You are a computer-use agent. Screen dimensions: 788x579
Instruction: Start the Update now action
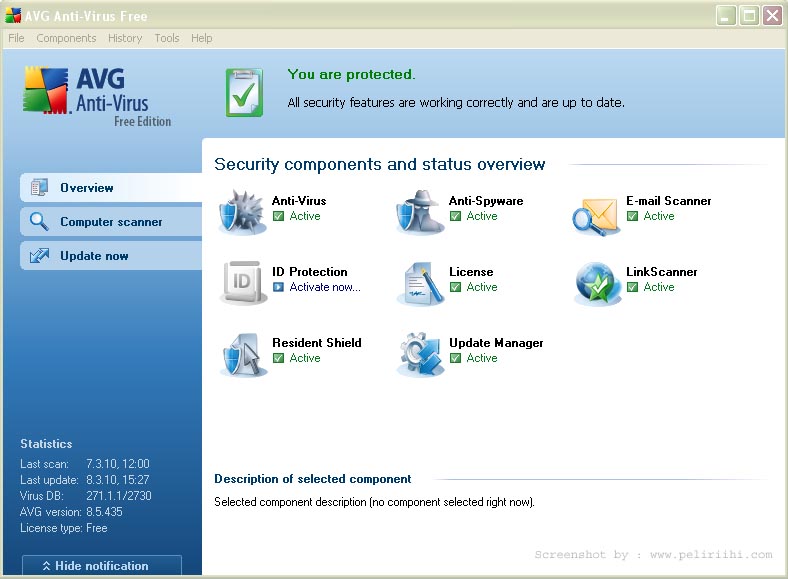tap(111, 256)
